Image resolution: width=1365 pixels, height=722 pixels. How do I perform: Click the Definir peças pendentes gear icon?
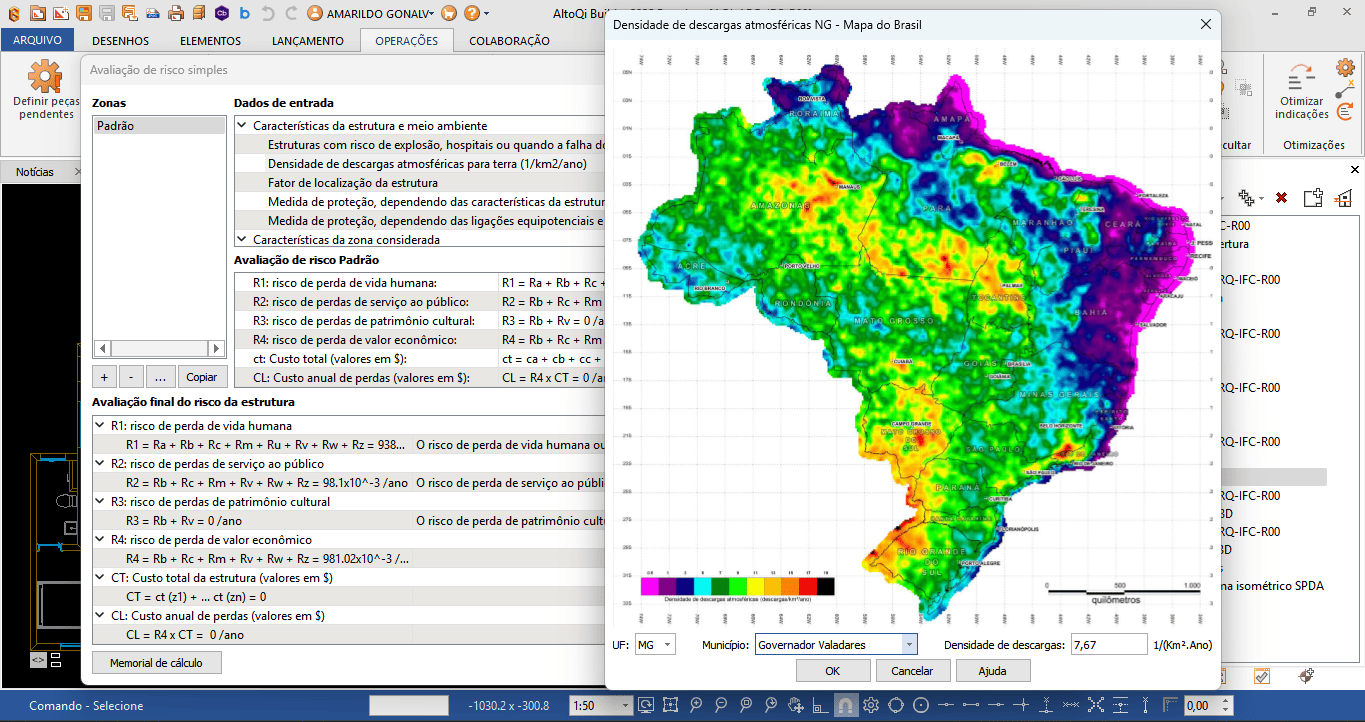click(44, 77)
